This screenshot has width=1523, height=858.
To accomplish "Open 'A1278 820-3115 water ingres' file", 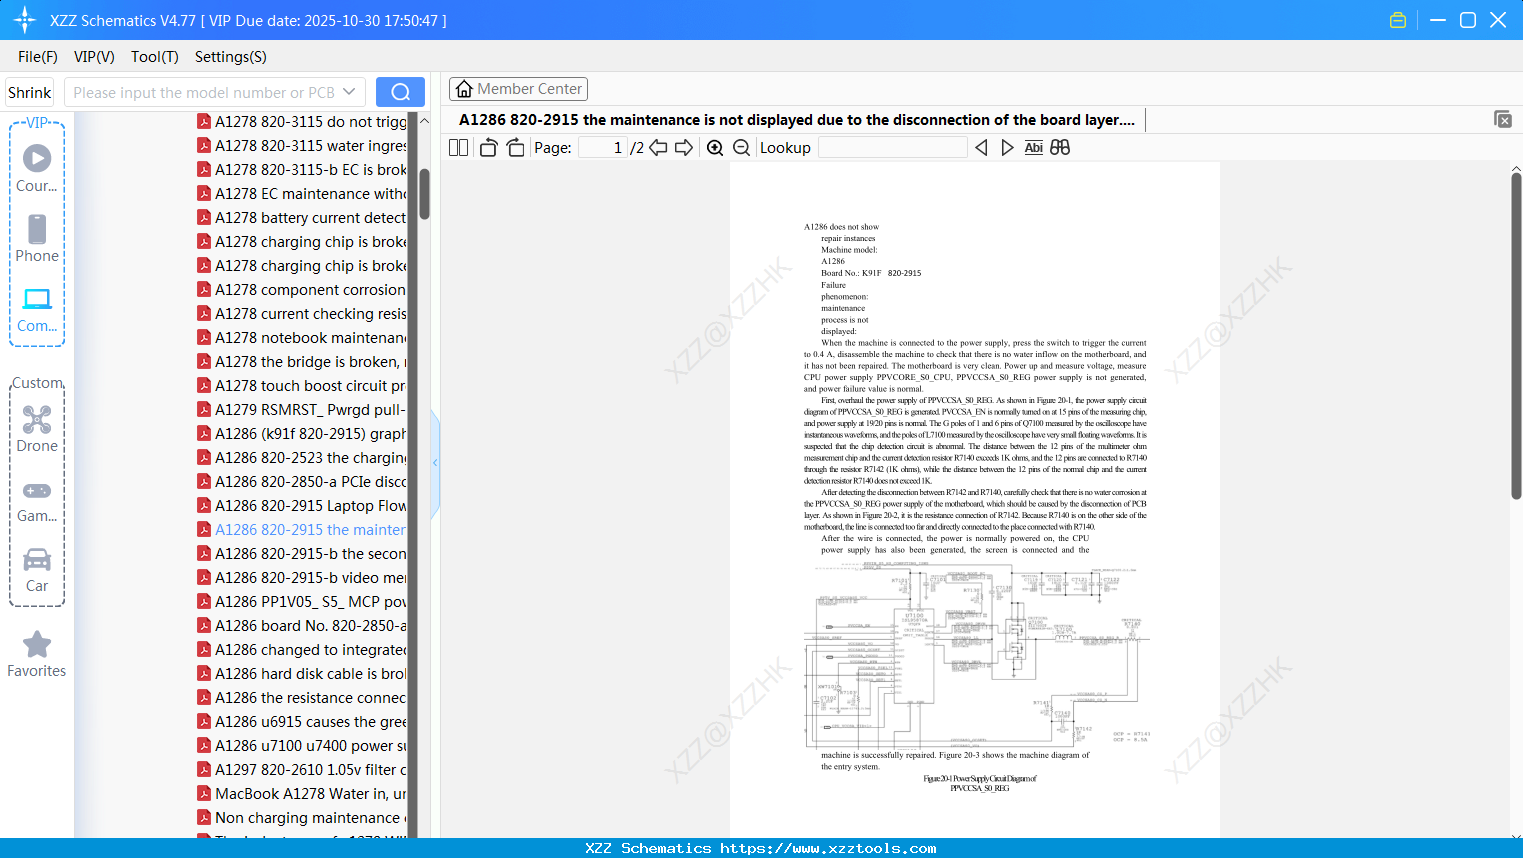I will (302, 146).
